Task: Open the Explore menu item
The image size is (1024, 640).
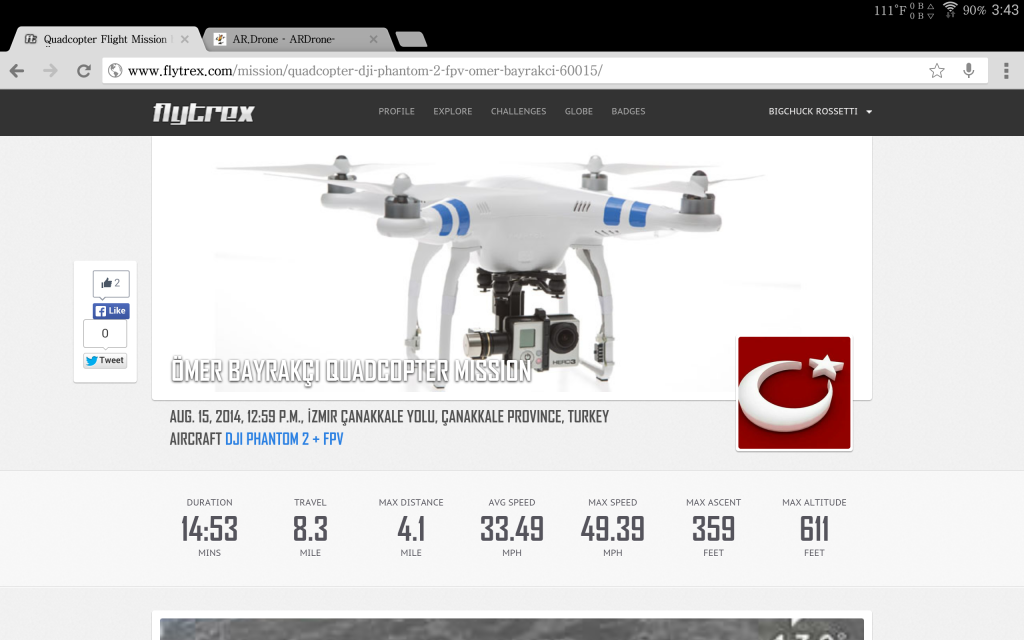Action: (453, 112)
